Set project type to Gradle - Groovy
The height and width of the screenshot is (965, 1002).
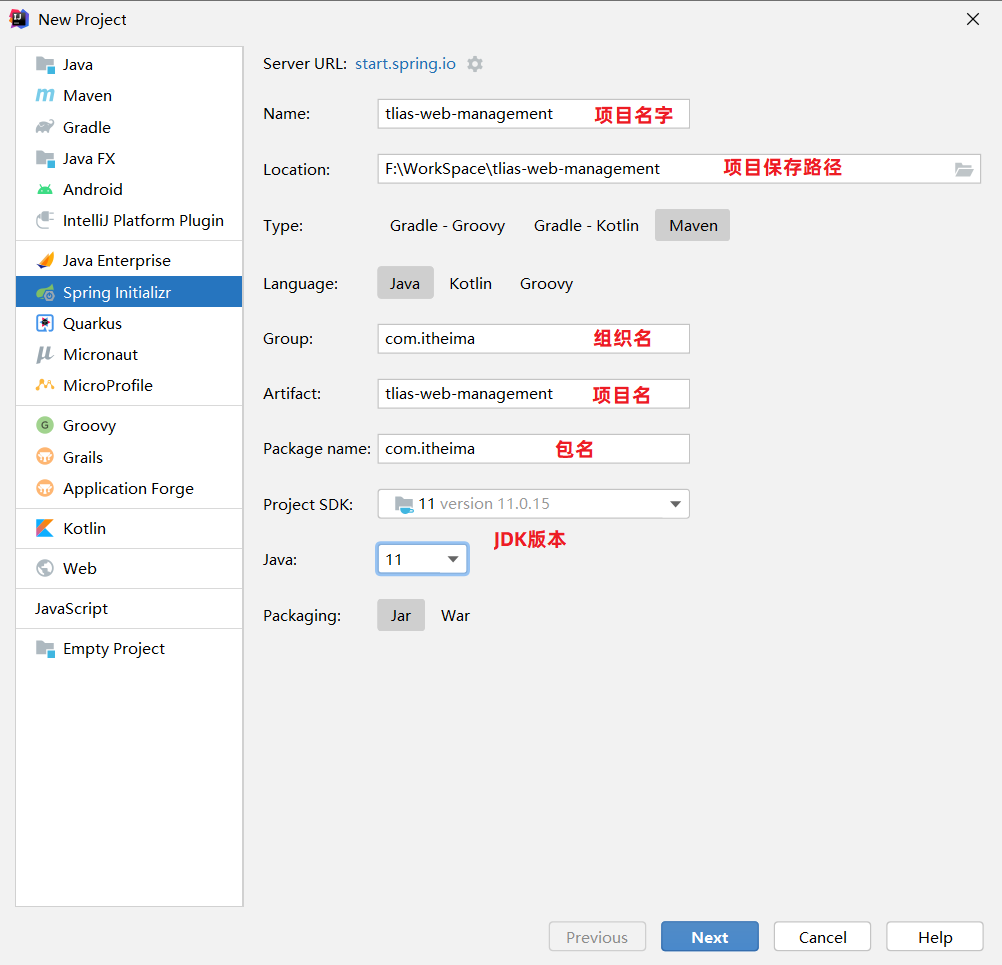447,226
